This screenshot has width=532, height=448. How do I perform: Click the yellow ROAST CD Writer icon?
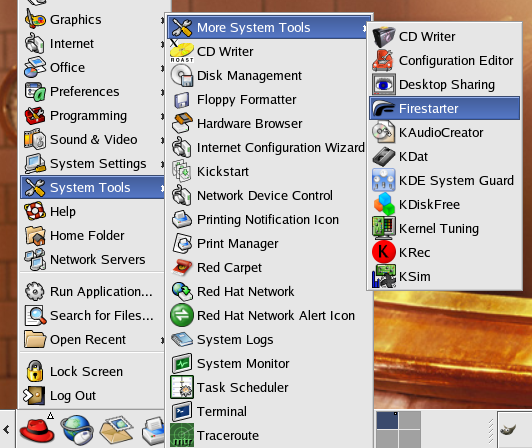pos(182,52)
